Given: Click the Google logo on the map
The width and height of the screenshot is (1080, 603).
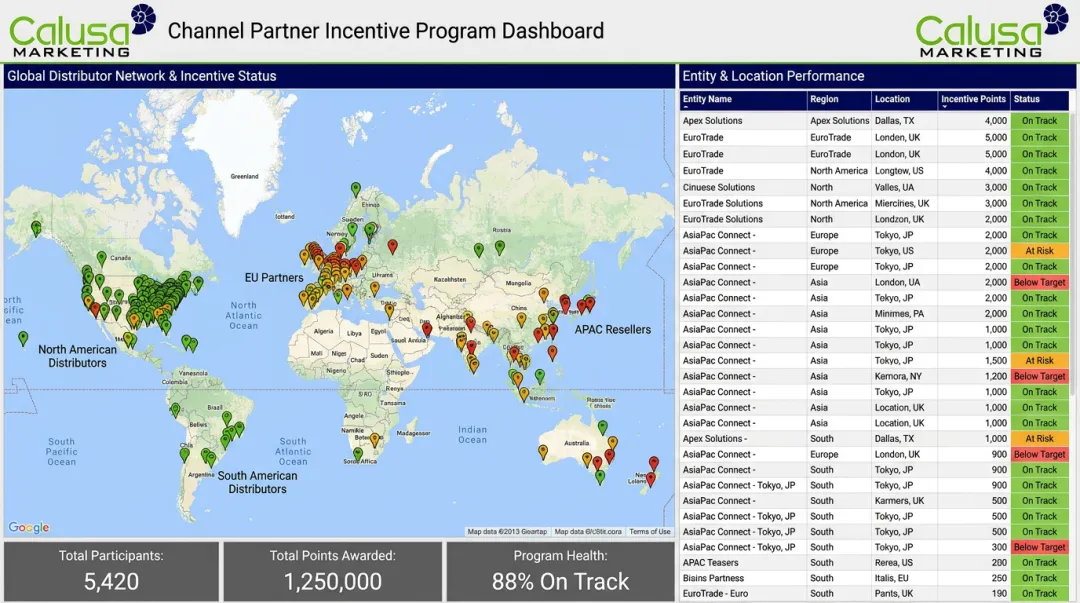Looking at the screenshot, I should tap(29, 527).
